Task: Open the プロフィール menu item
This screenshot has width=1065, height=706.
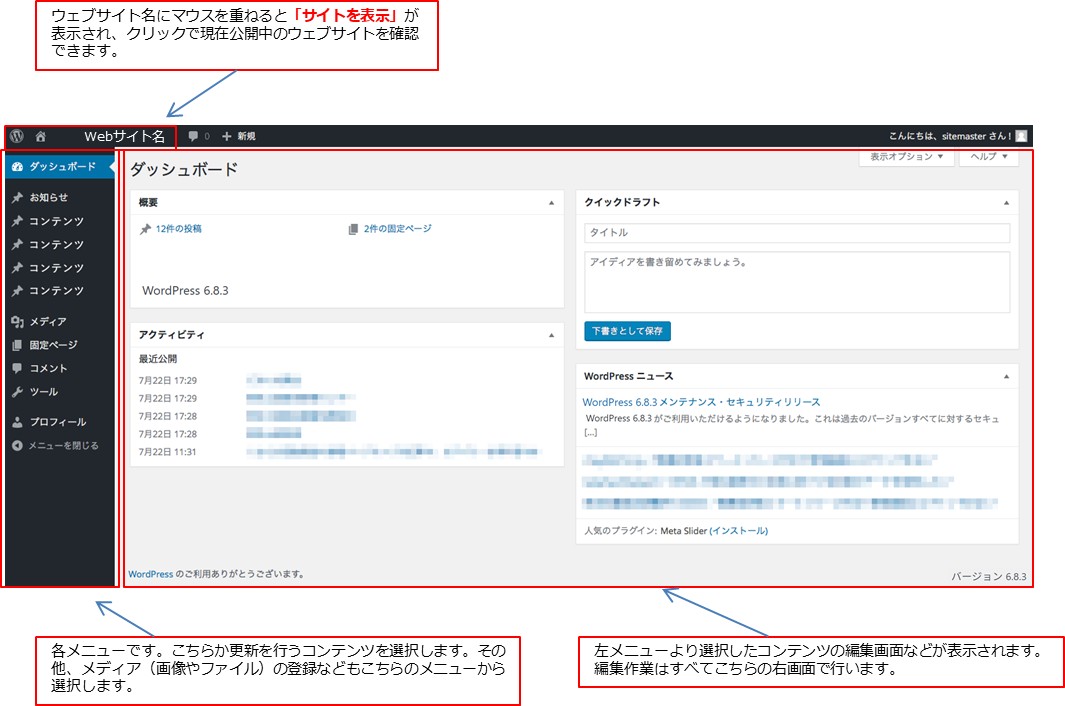Action: point(60,422)
